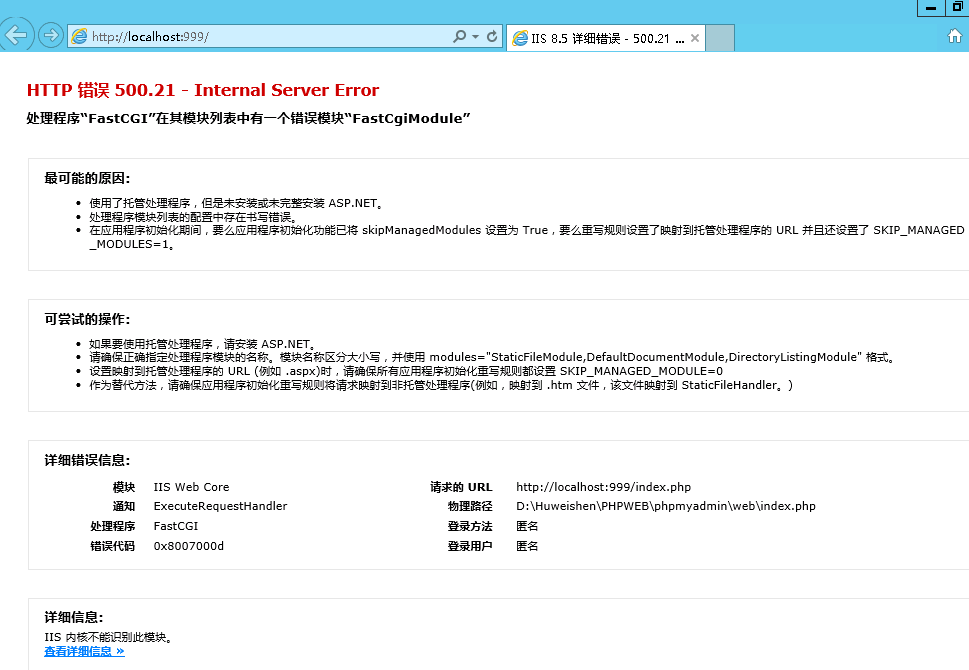Click the physical path D:\Huweishen\PHPWEB value
The image size is (969, 670).
666,506
